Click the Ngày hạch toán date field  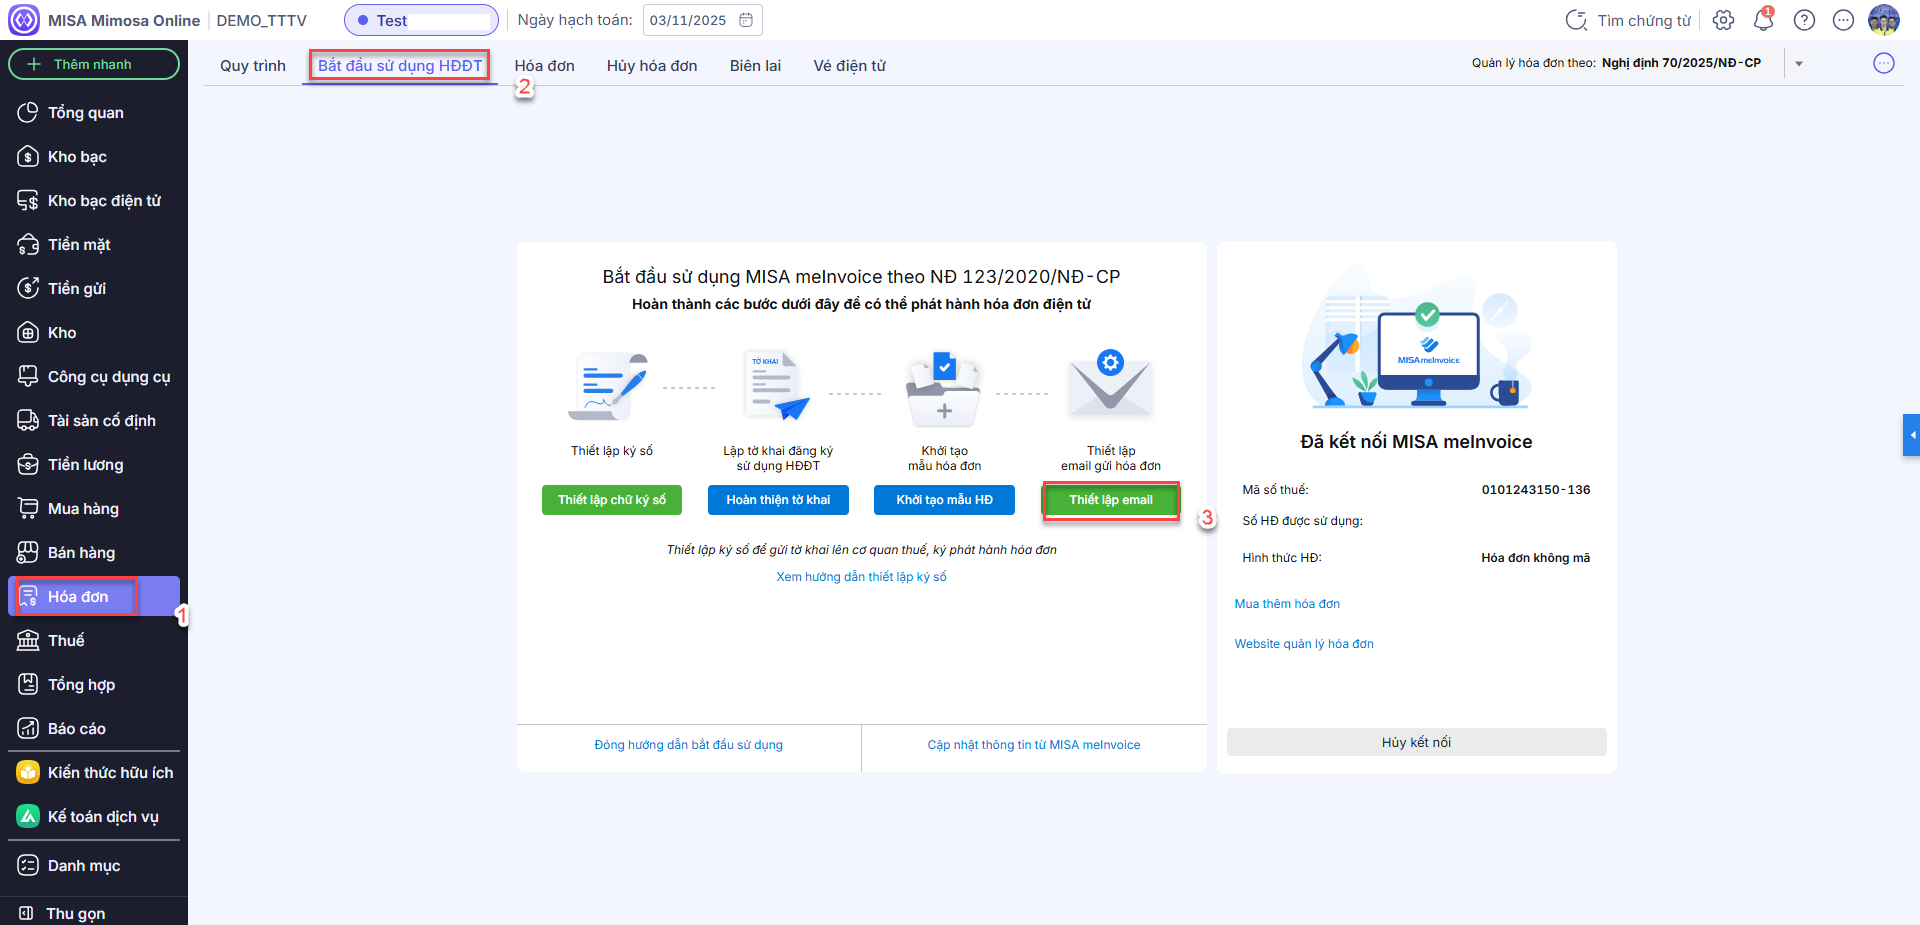click(702, 20)
